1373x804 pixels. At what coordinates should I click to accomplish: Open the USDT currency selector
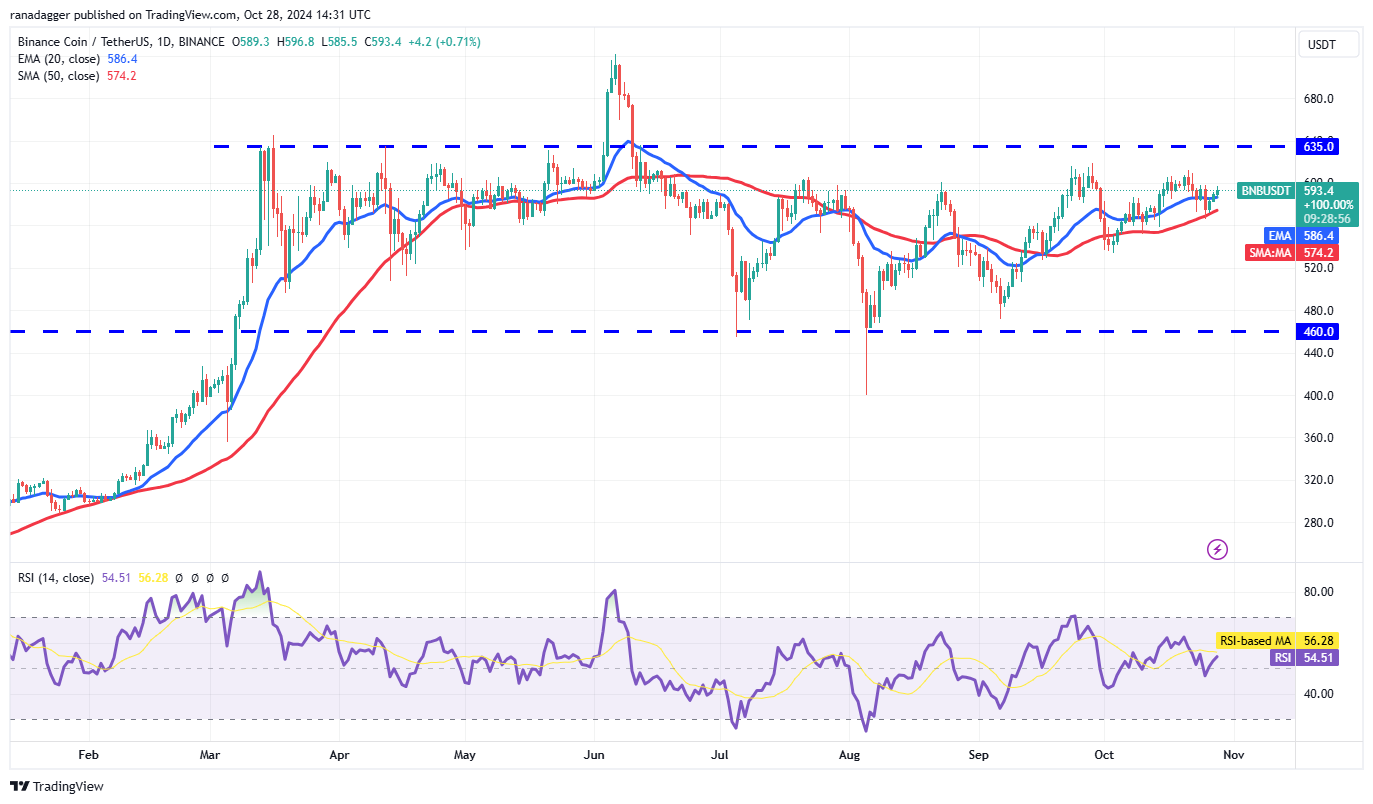coord(1329,44)
